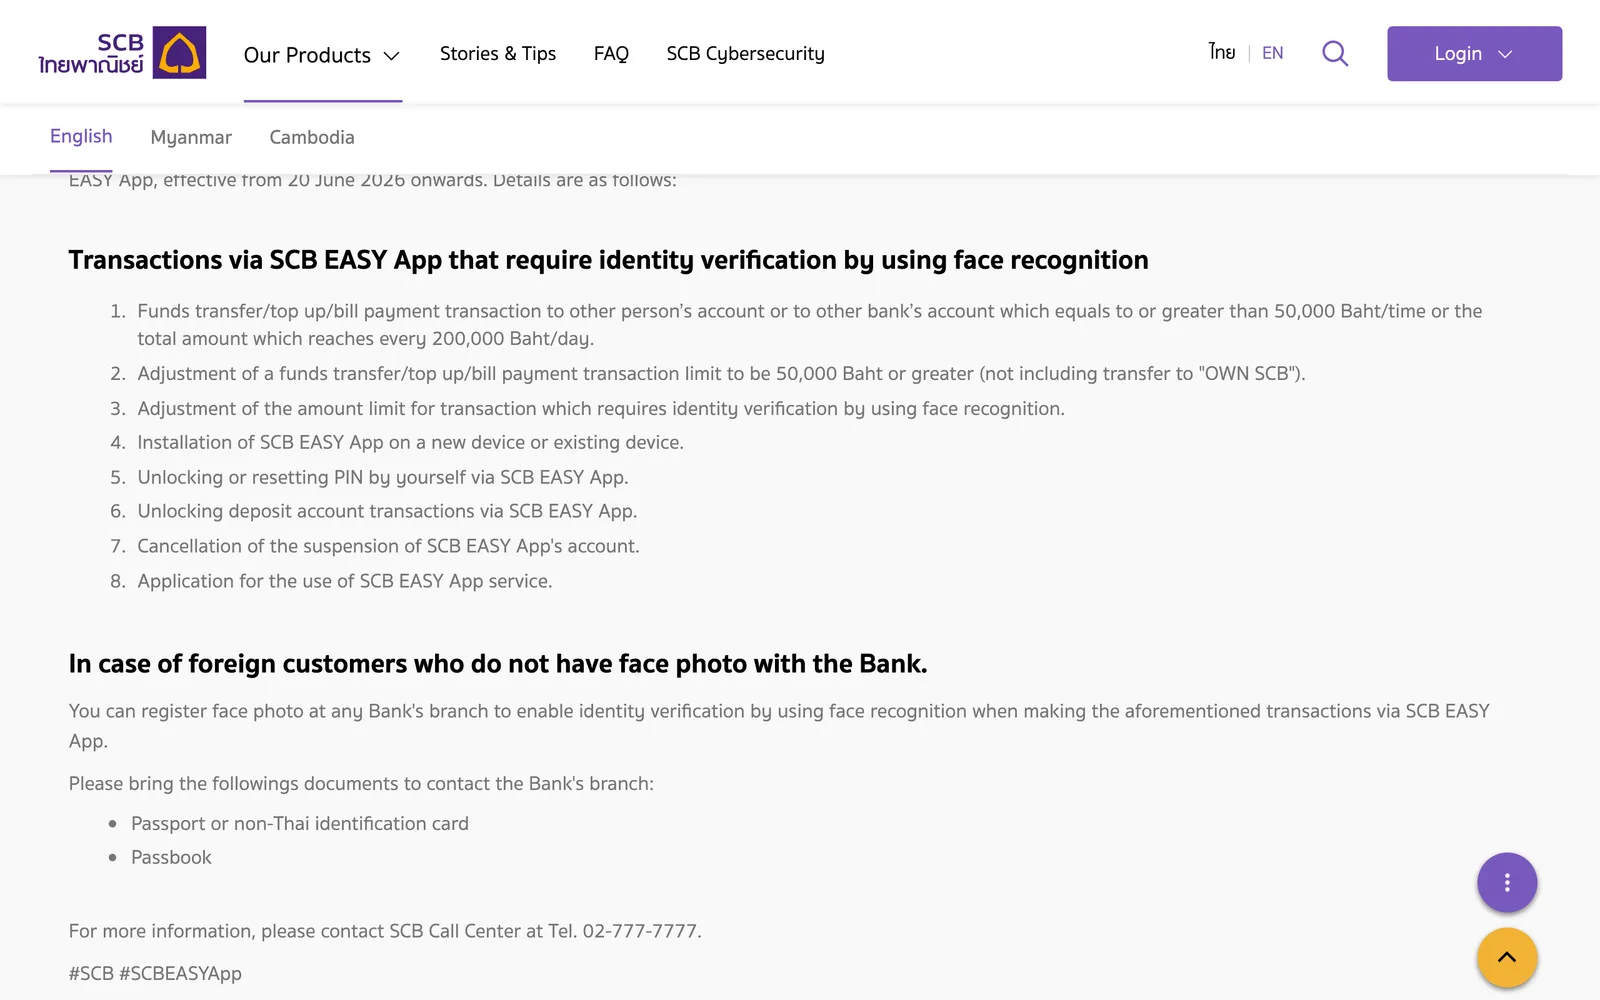Click the foreign customers section heading

(498, 664)
